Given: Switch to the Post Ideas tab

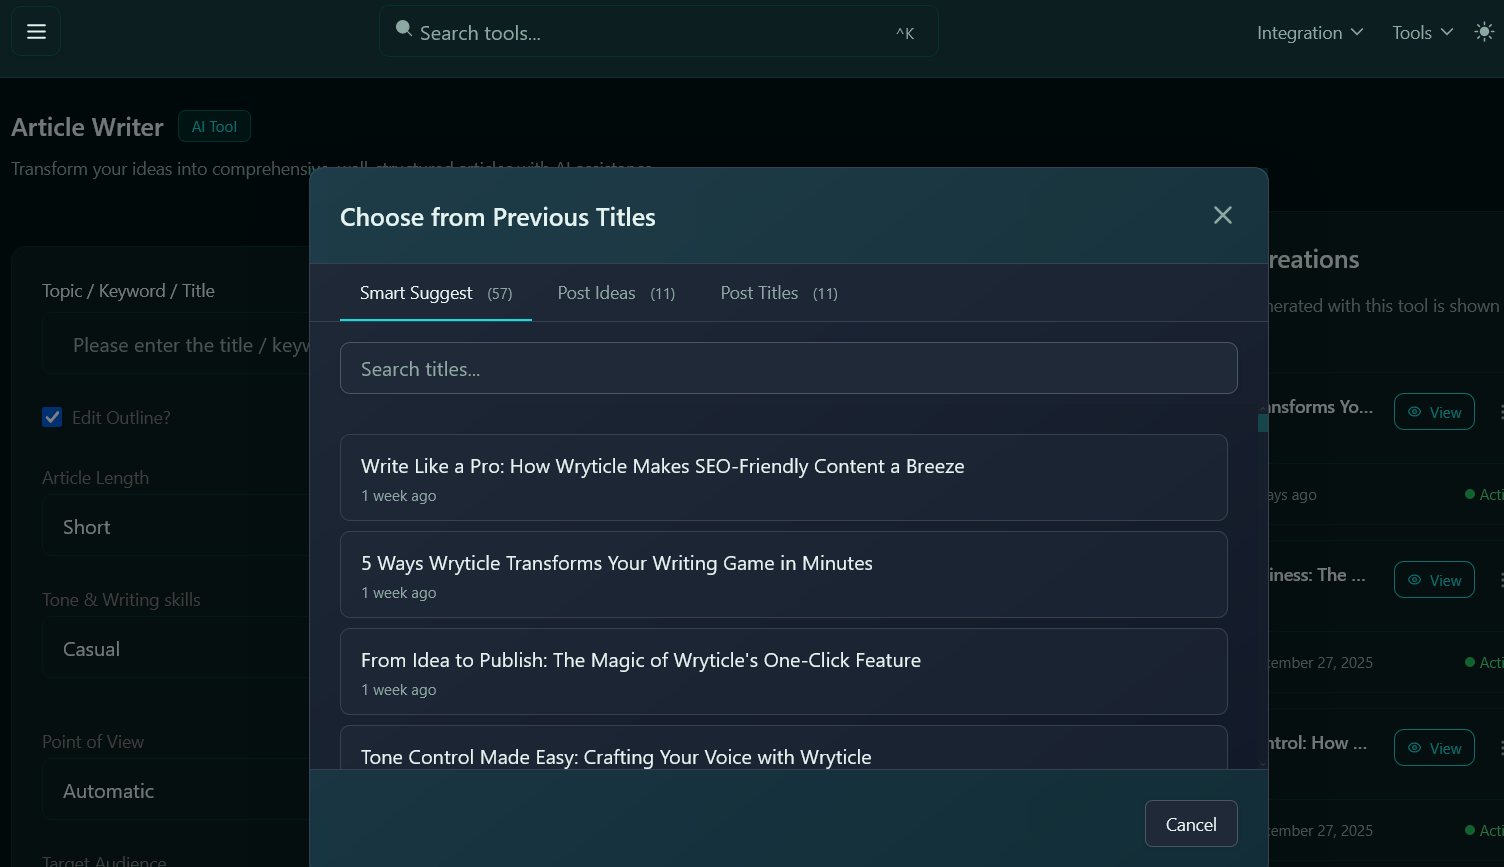Looking at the screenshot, I should [x=615, y=292].
